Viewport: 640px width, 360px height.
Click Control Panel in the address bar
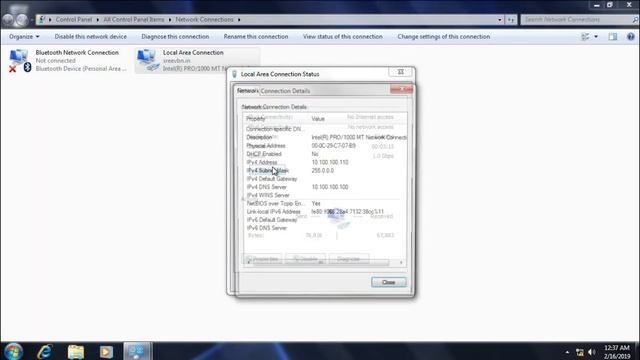coord(73,20)
